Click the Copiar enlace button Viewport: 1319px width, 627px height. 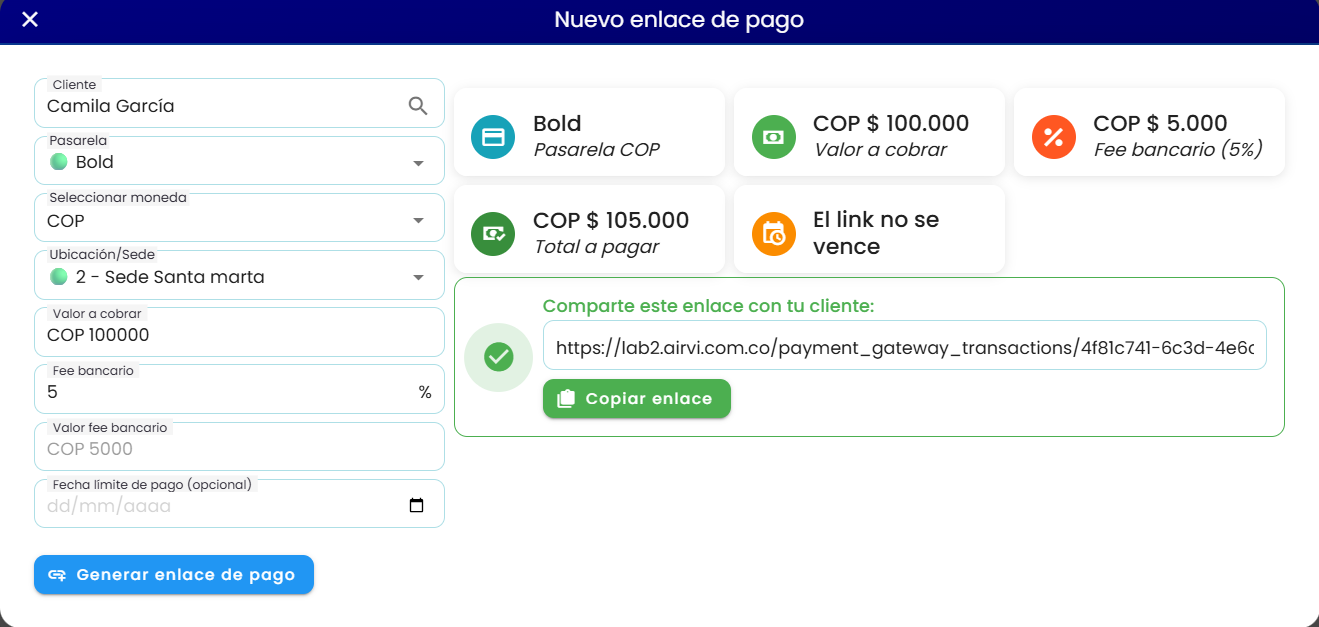coord(637,399)
